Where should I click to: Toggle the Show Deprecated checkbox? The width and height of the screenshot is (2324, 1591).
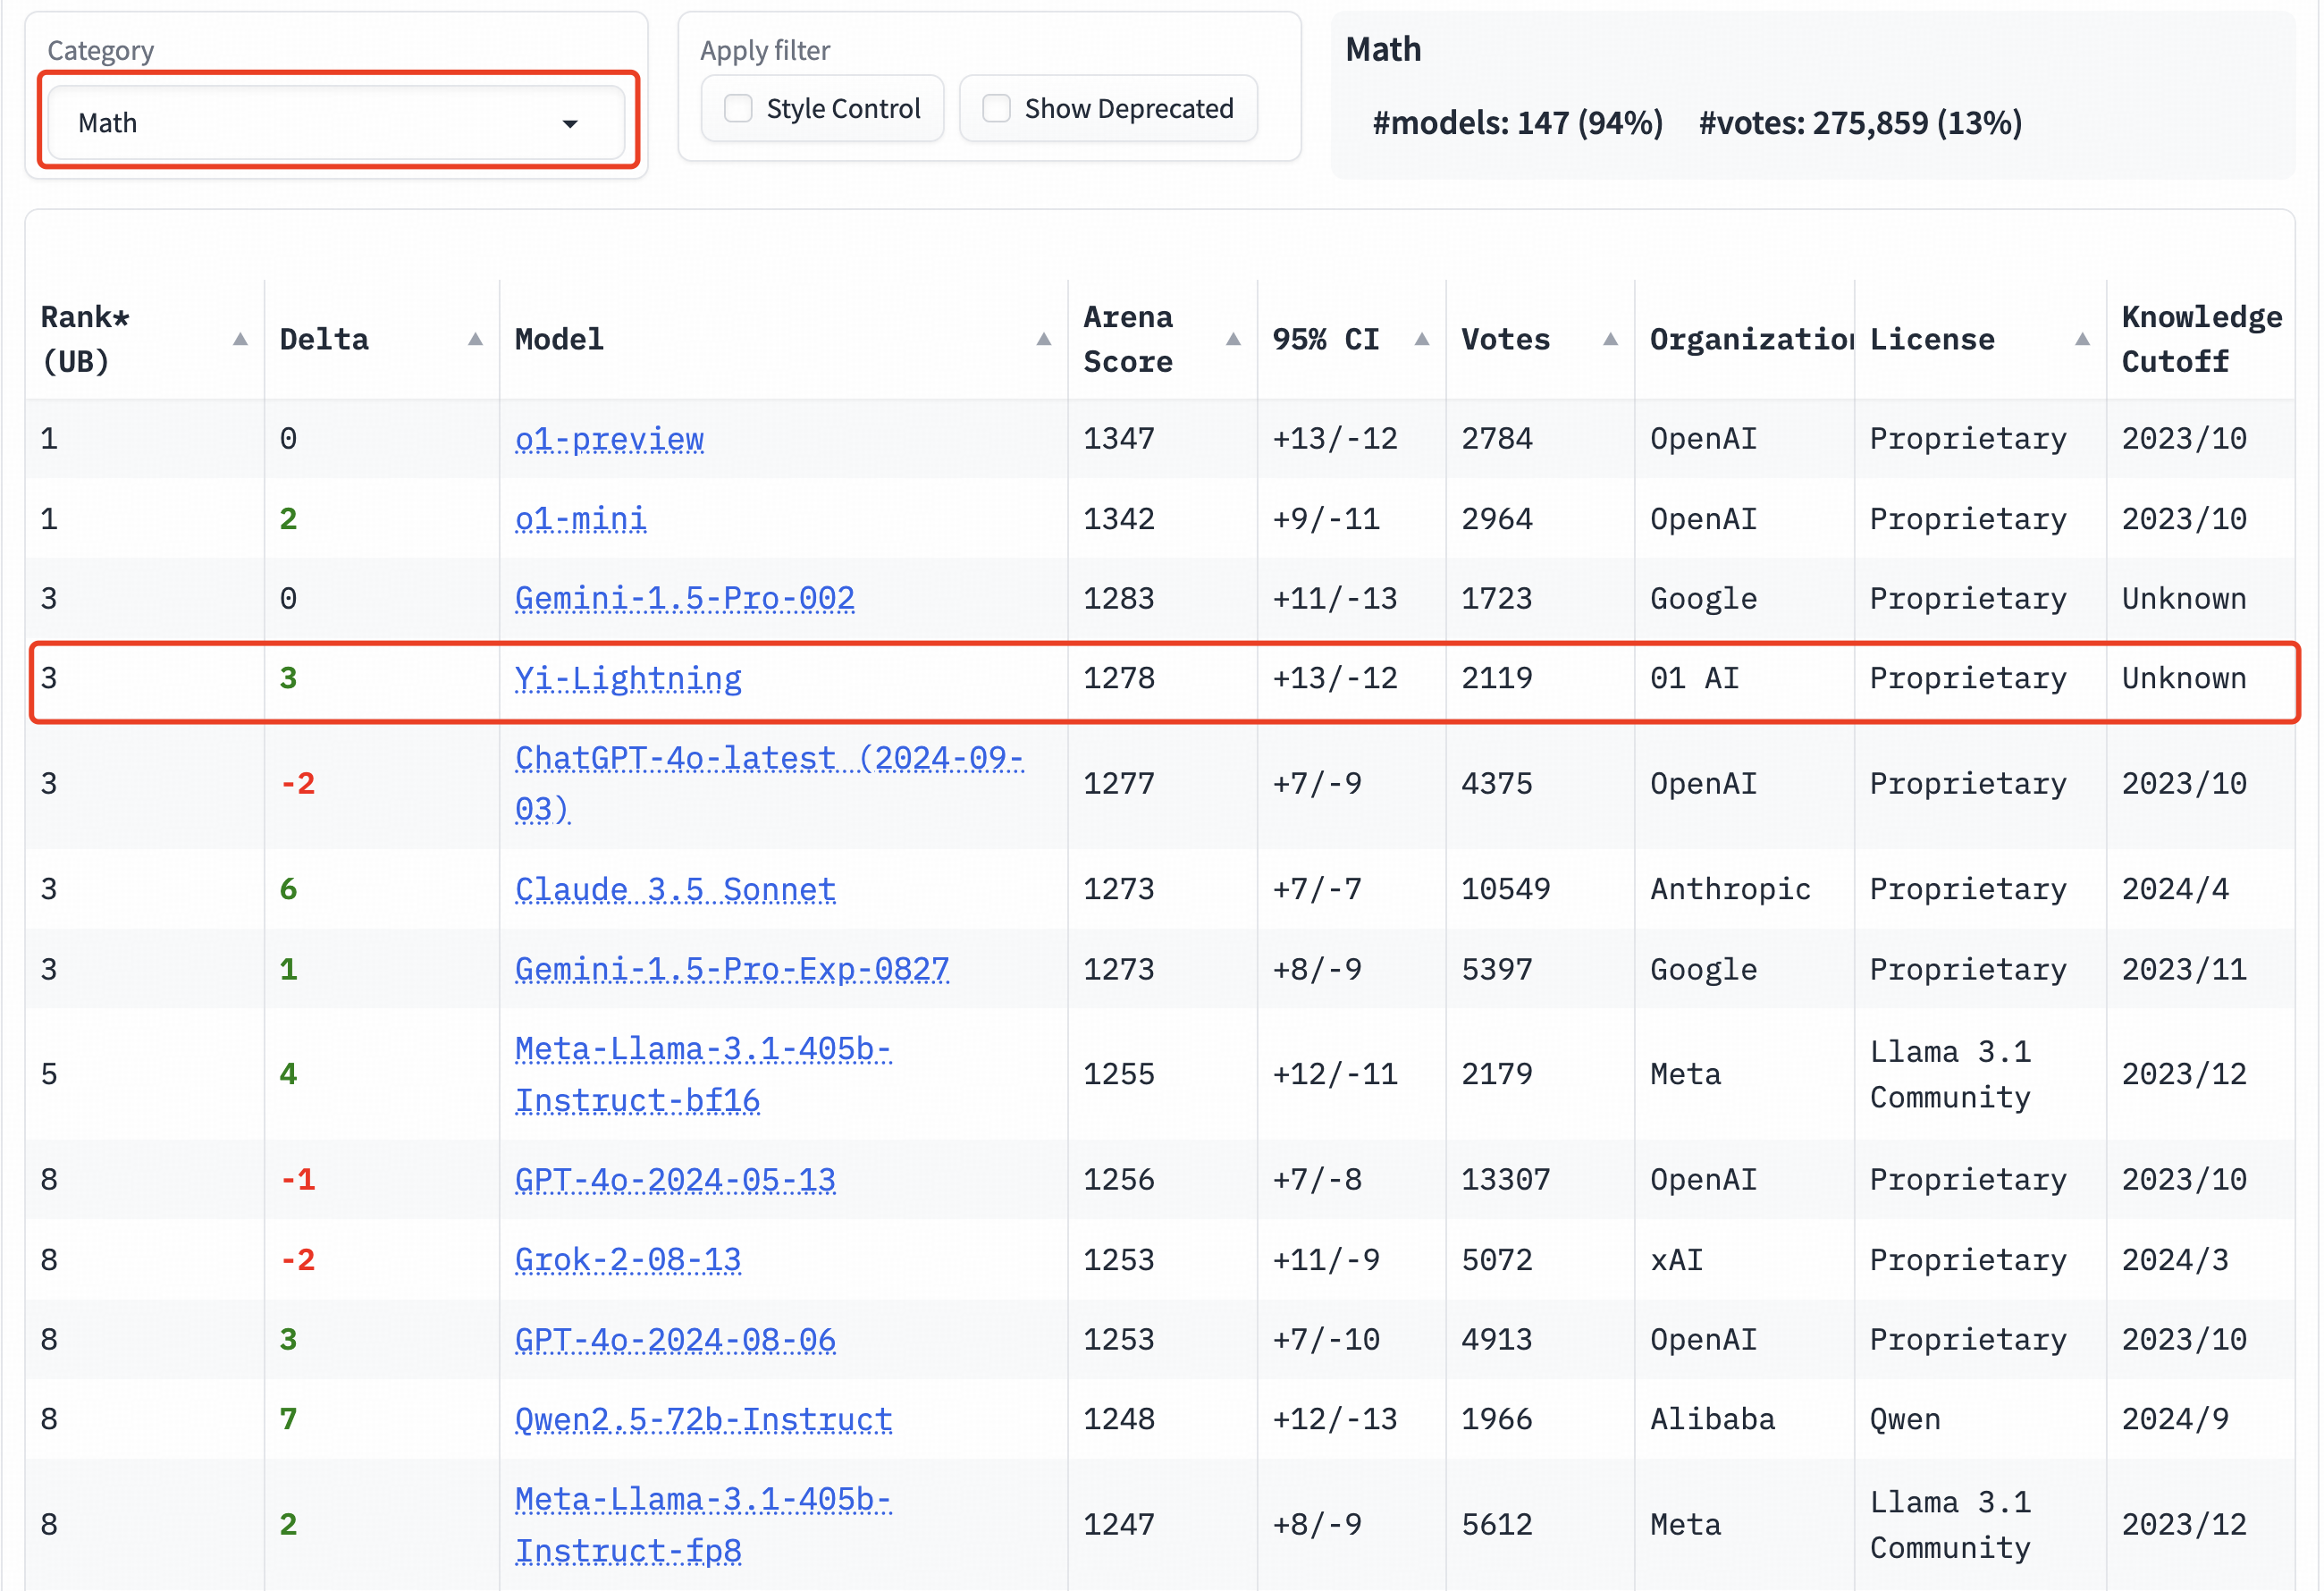[996, 108]
